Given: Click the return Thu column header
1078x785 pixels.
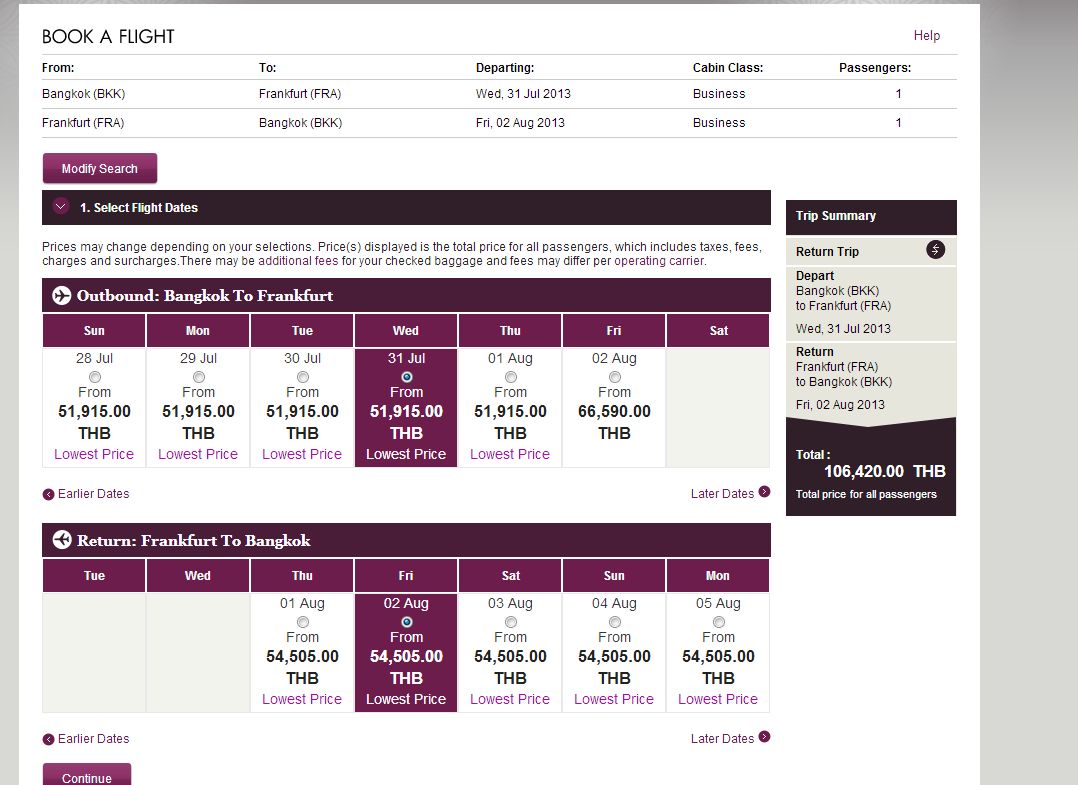Looking at the screenshot, I should [302, 576].
